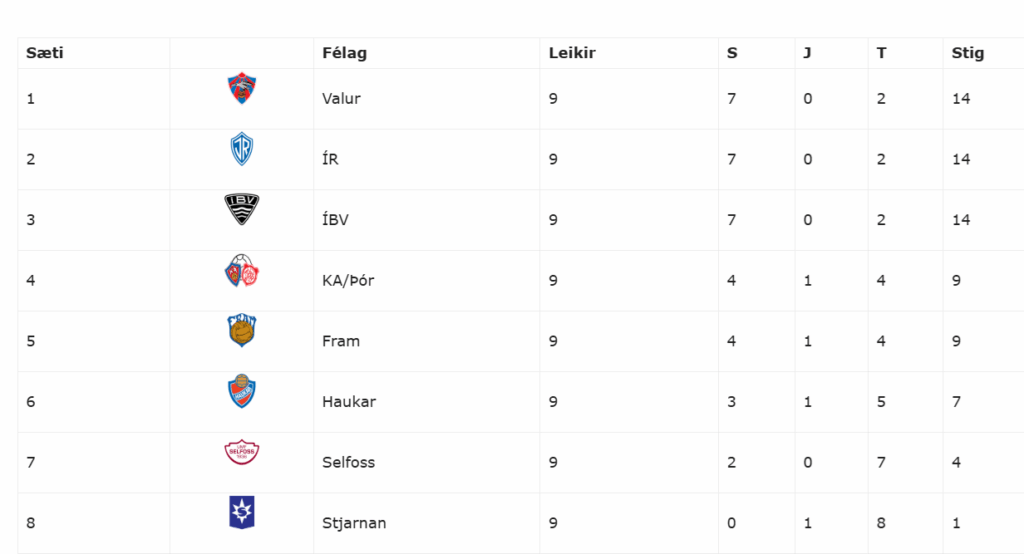Click the Stig column header
Image resolution: width=1024 pixels, height=554 pixels.
click(x=967, y=53)
